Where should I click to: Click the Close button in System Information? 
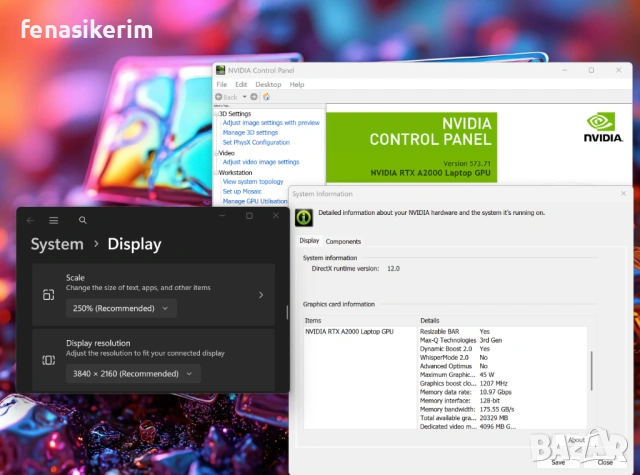(x=605, y=462)
